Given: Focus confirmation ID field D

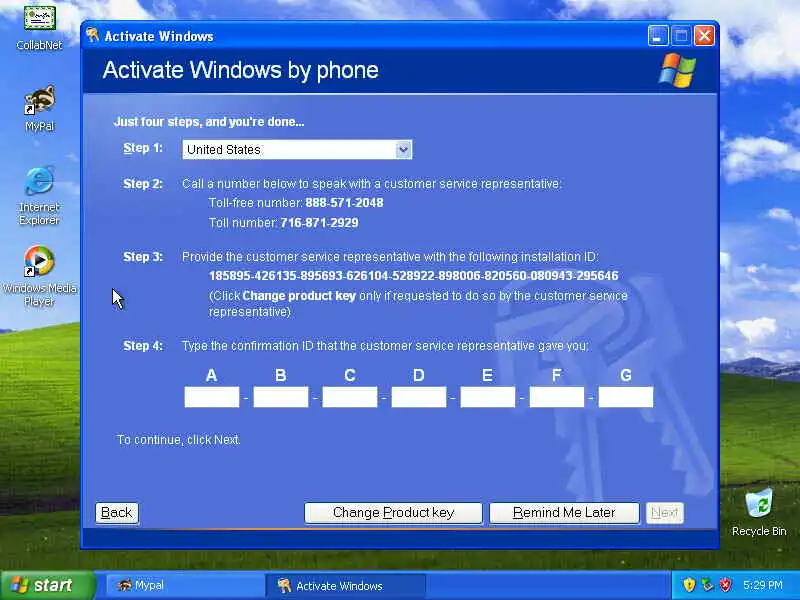Looking at the screenshot, I should pos(419,397).
